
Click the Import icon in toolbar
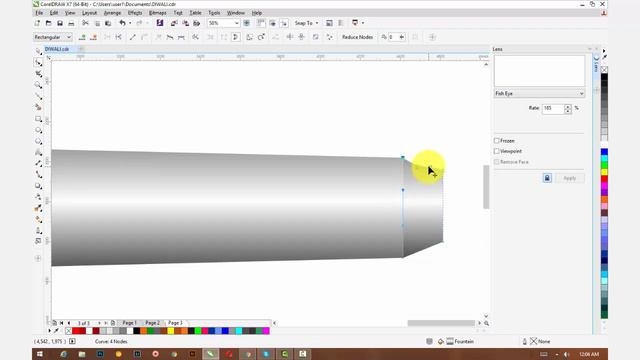(174, 23)
